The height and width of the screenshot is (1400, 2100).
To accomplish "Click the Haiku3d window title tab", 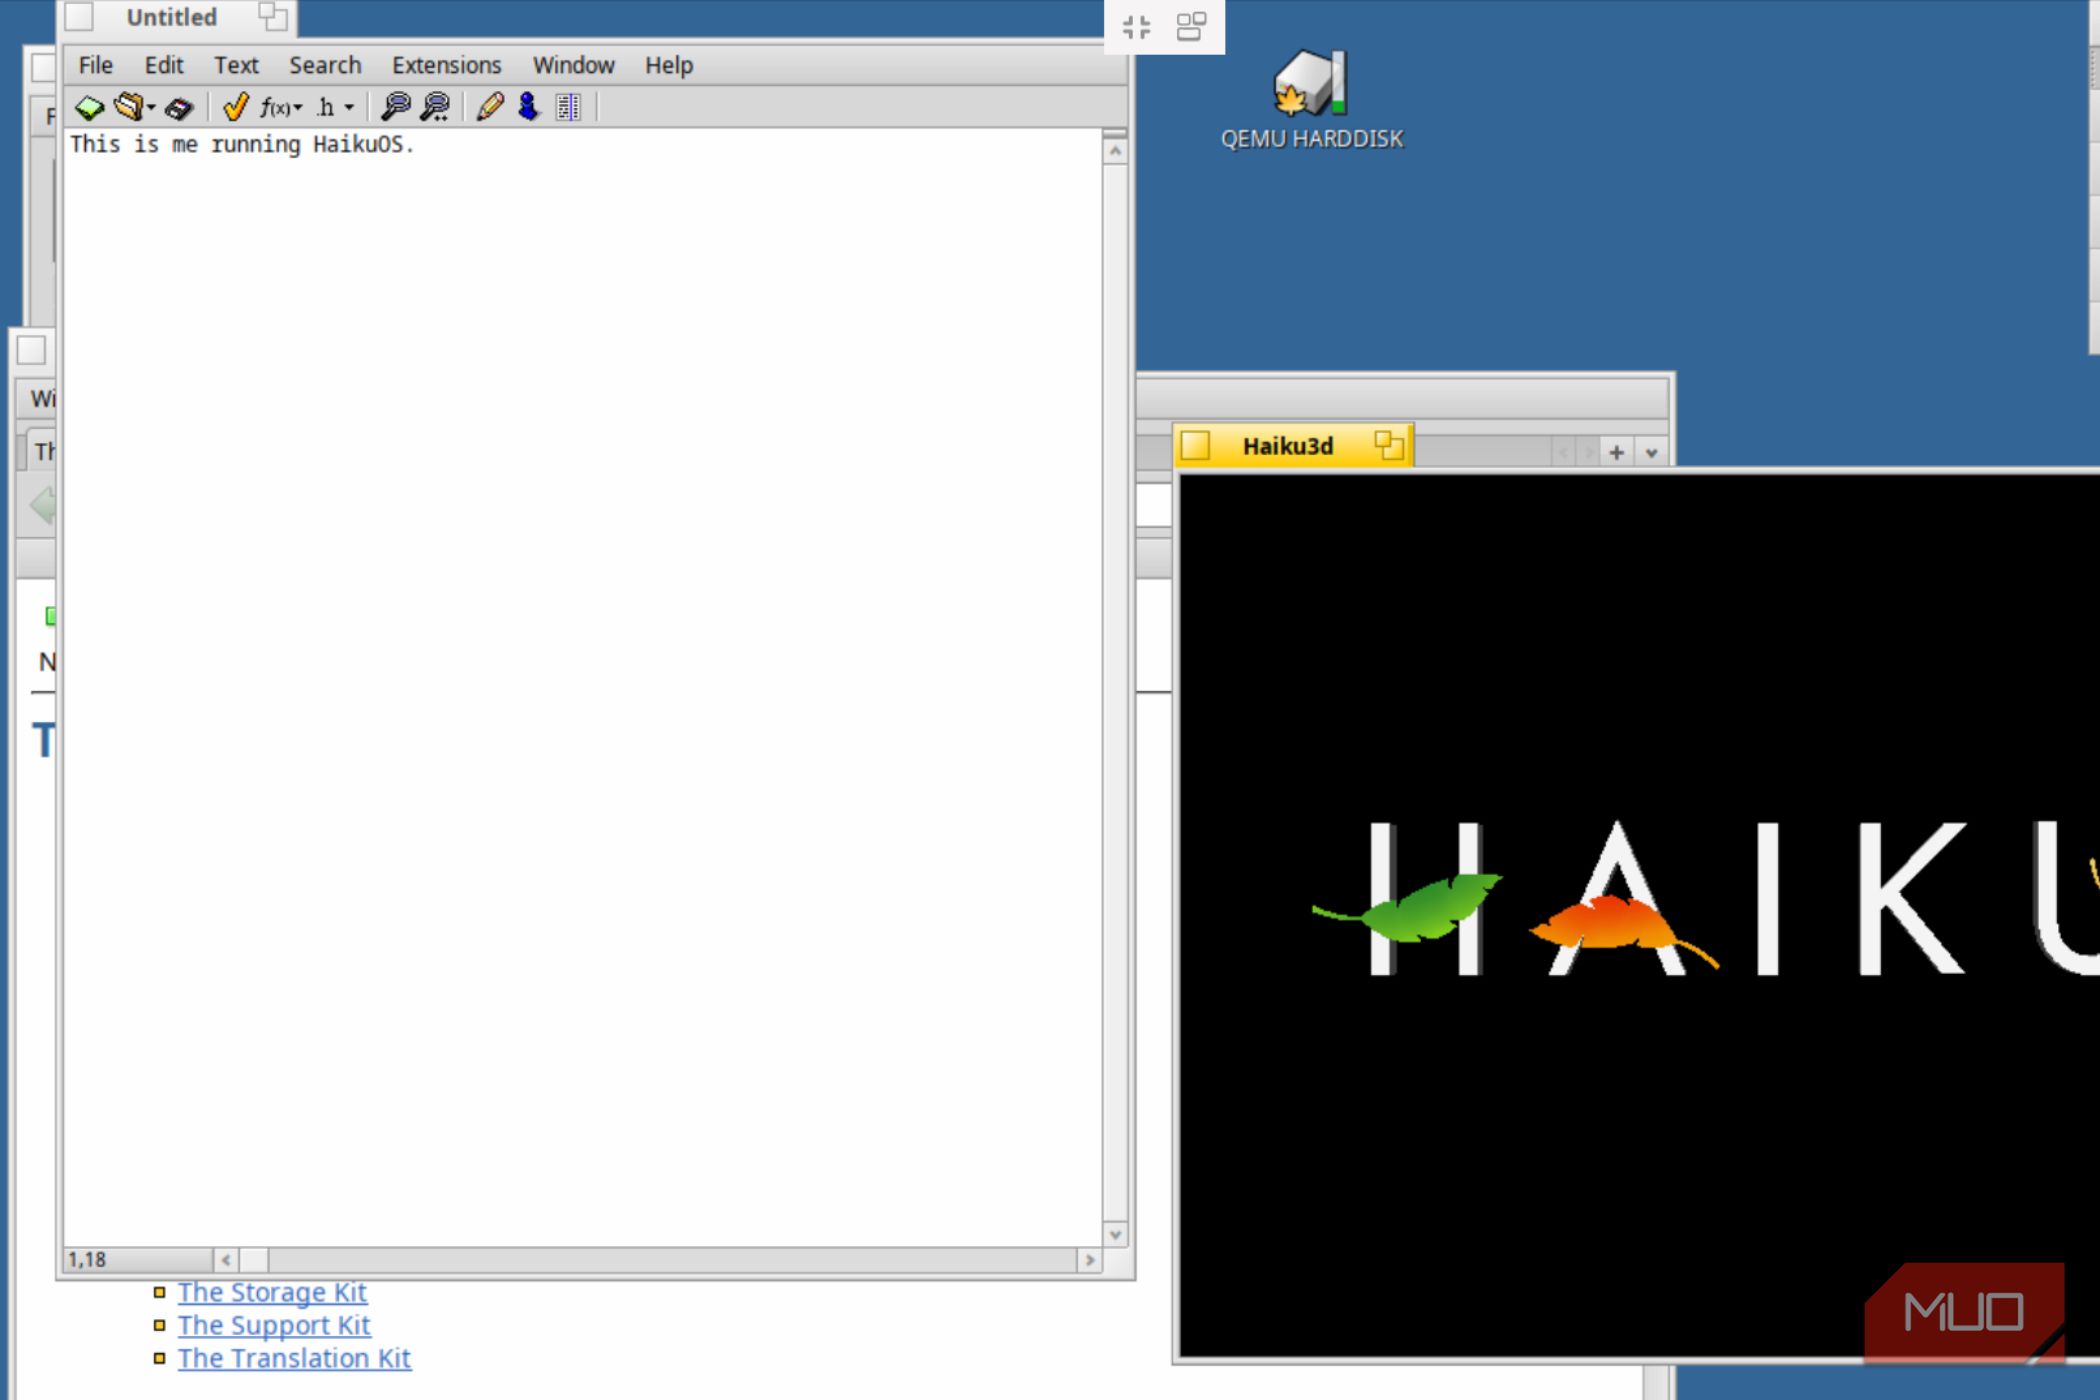I will tap(1288, 446).
